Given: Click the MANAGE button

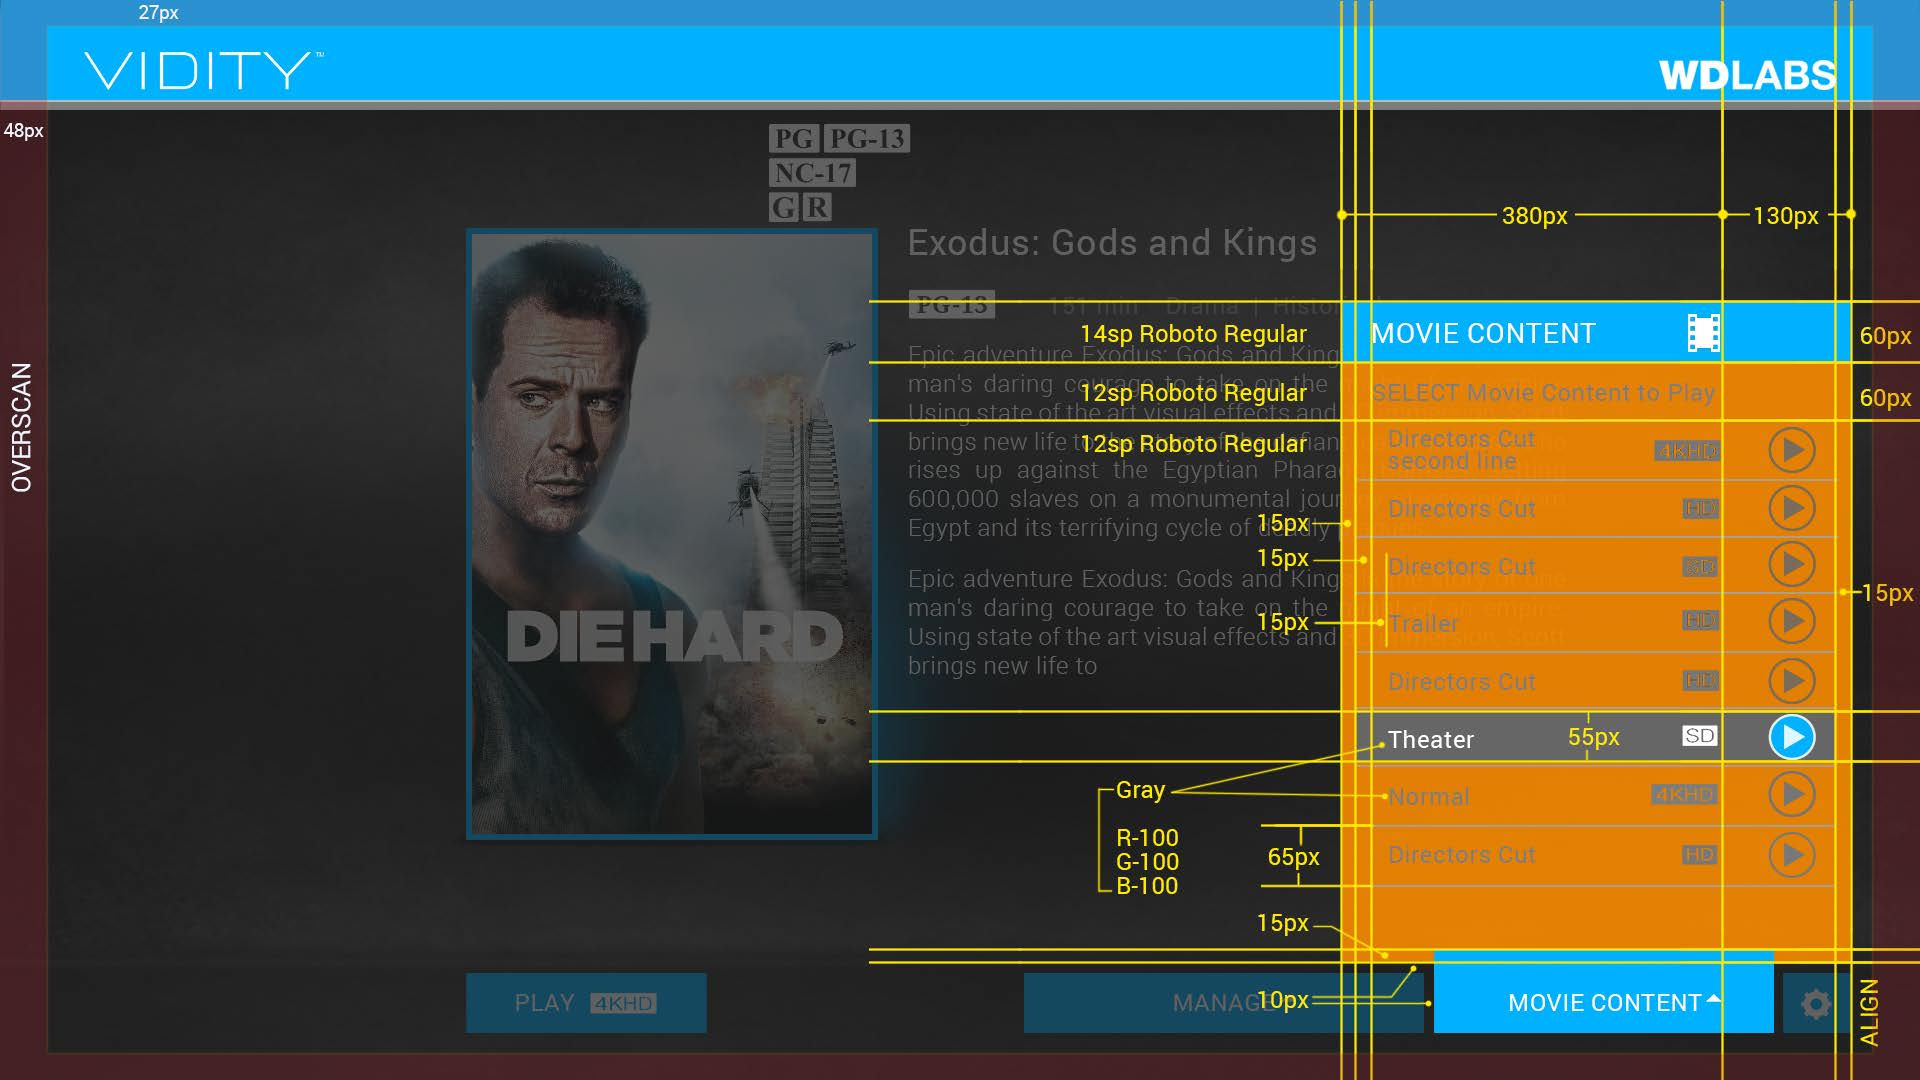Looking at the screenshot, I should [1223, 1003].
